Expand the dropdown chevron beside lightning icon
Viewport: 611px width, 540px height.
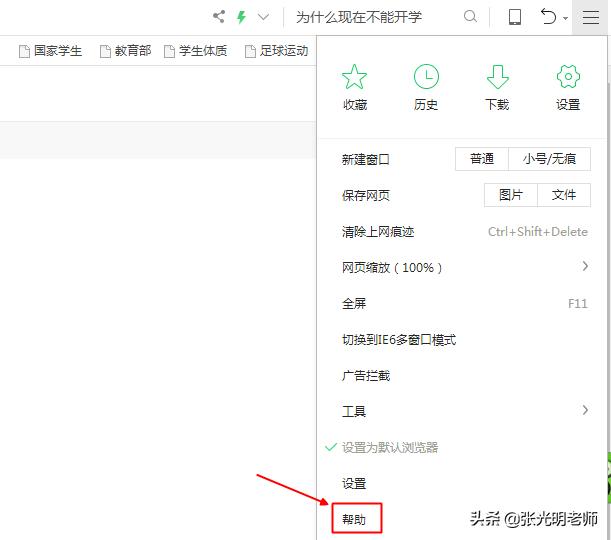264,17
